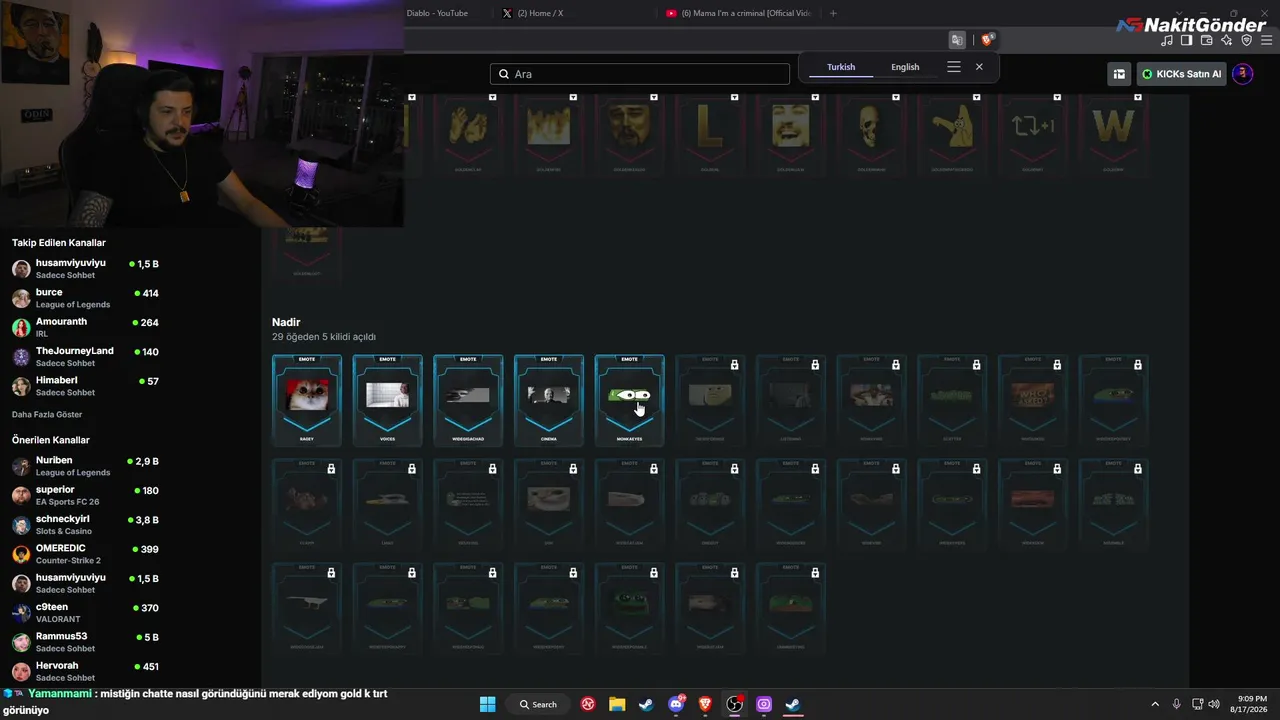Select the CINEMA emote card

[x=549, y=400]
